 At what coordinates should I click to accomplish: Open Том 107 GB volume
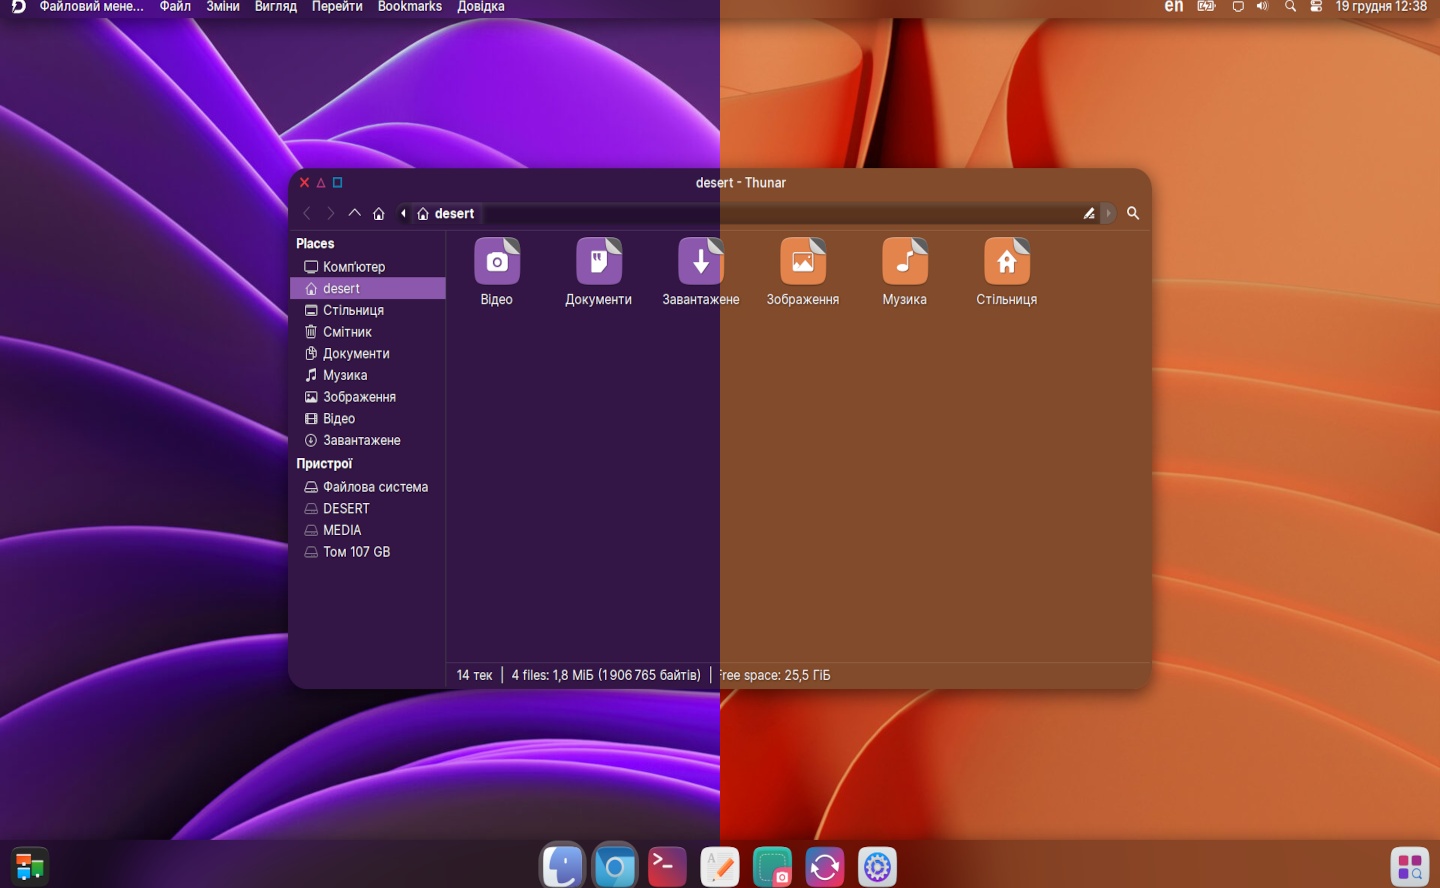(x=356, y=552)
